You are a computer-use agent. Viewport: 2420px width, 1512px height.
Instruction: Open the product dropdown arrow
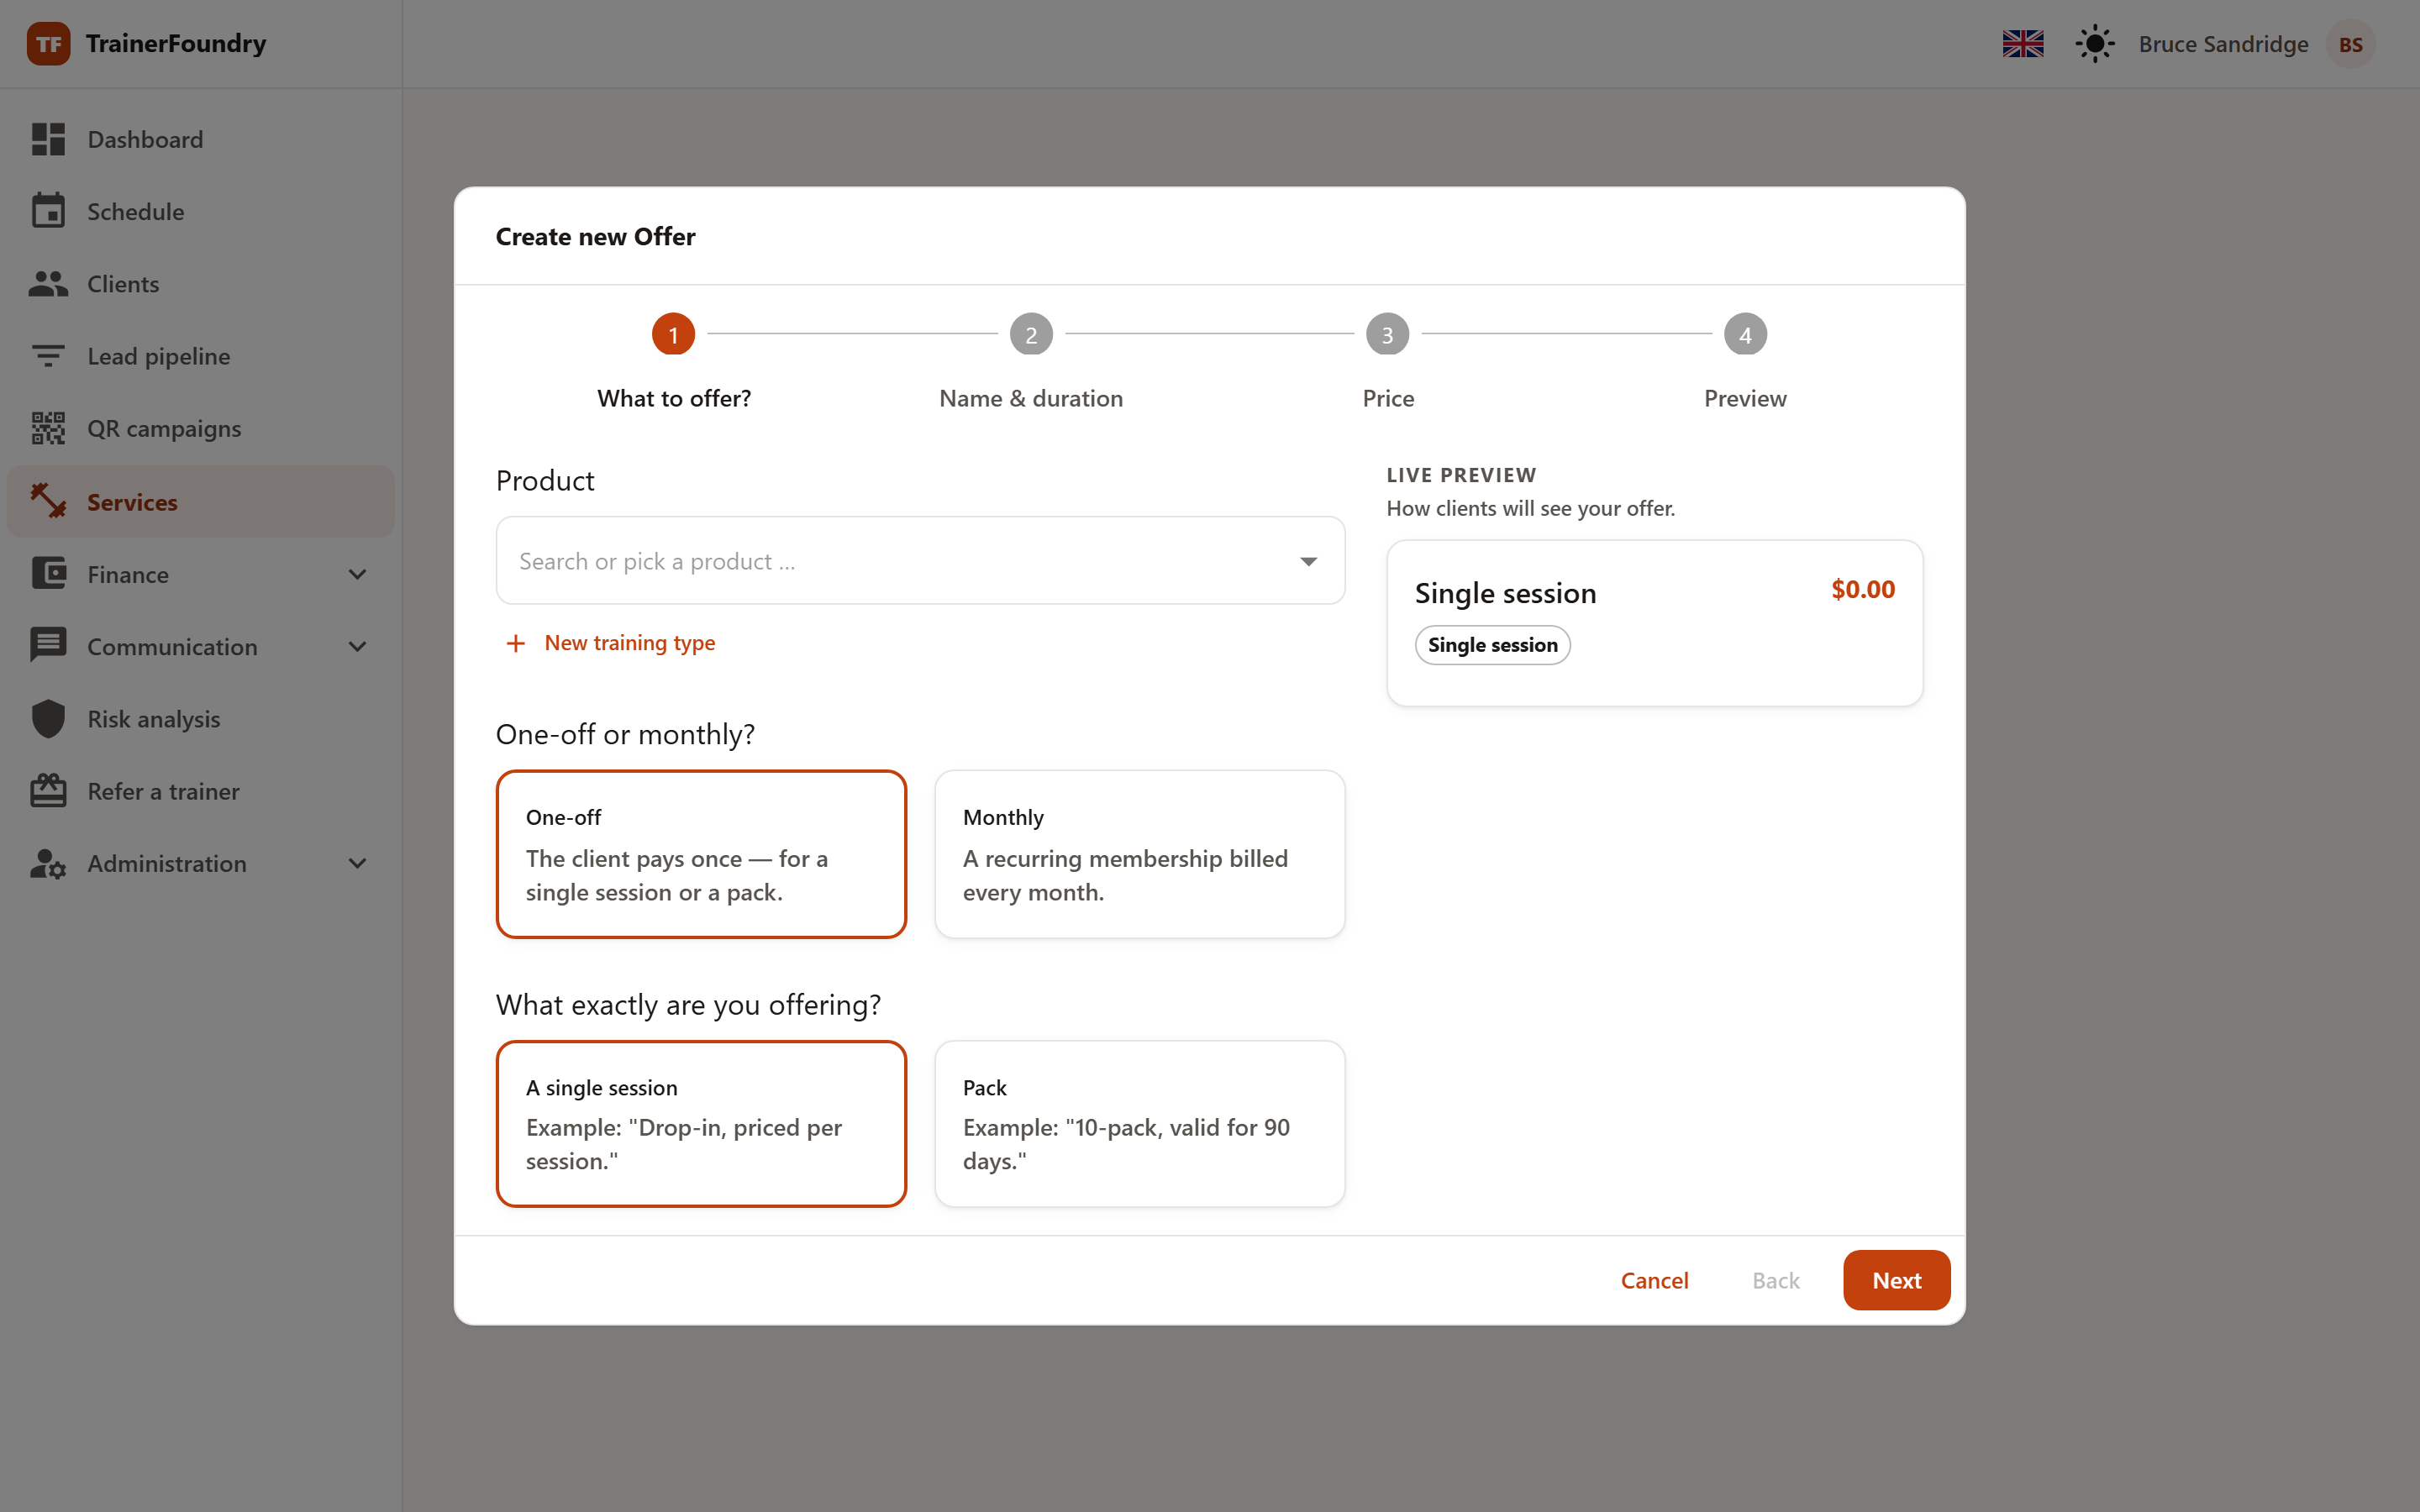1308,561
